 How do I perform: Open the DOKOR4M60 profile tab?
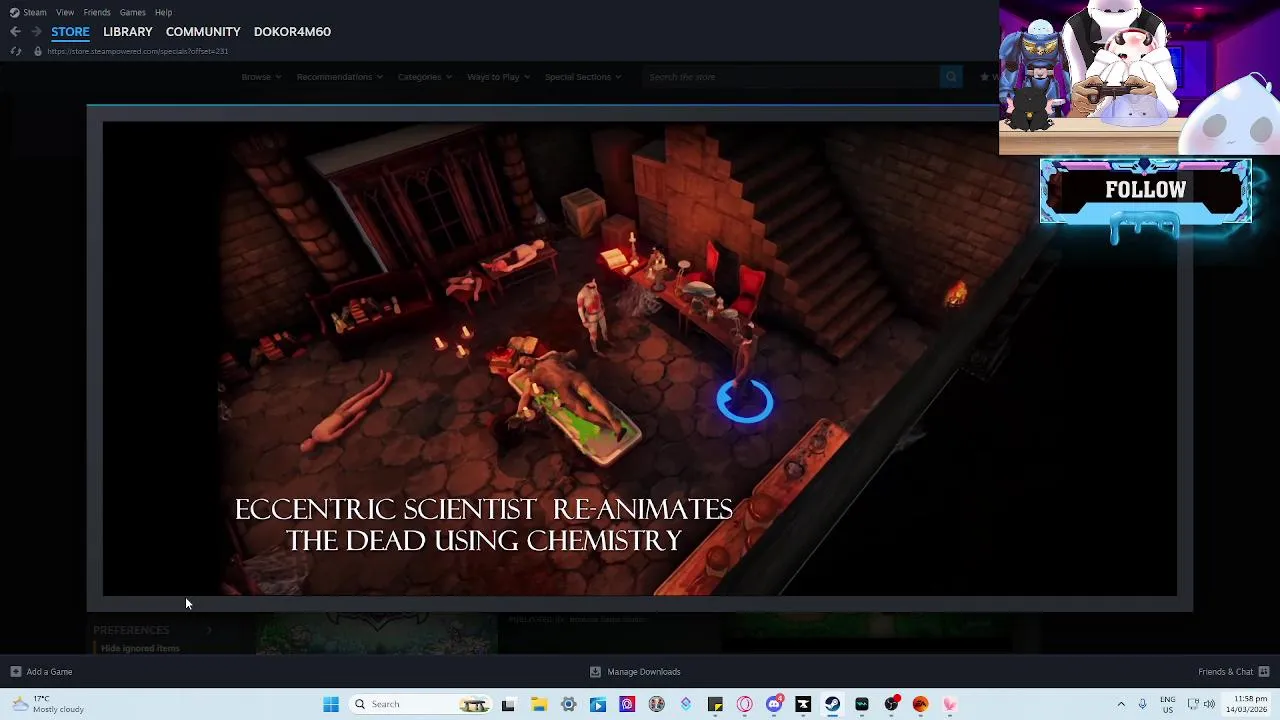pos(292,32)
